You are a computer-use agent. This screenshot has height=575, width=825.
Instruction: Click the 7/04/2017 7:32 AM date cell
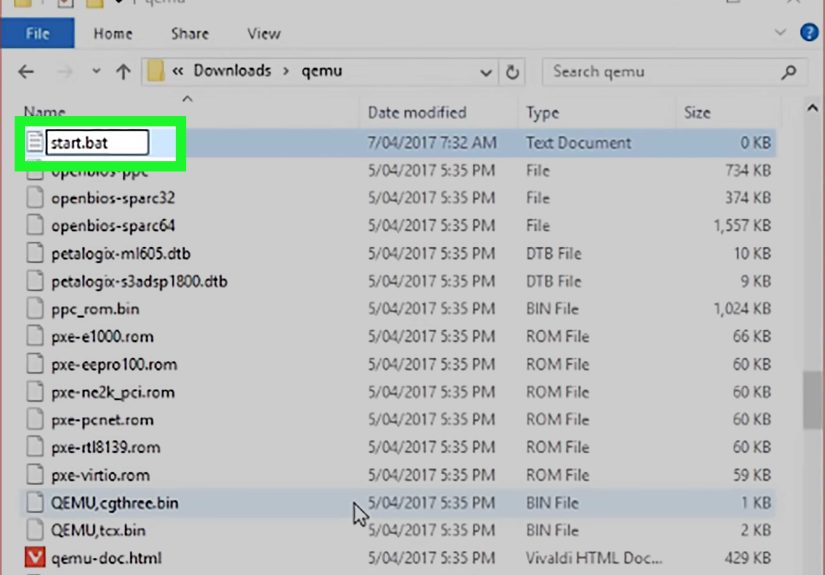[432, 143]
